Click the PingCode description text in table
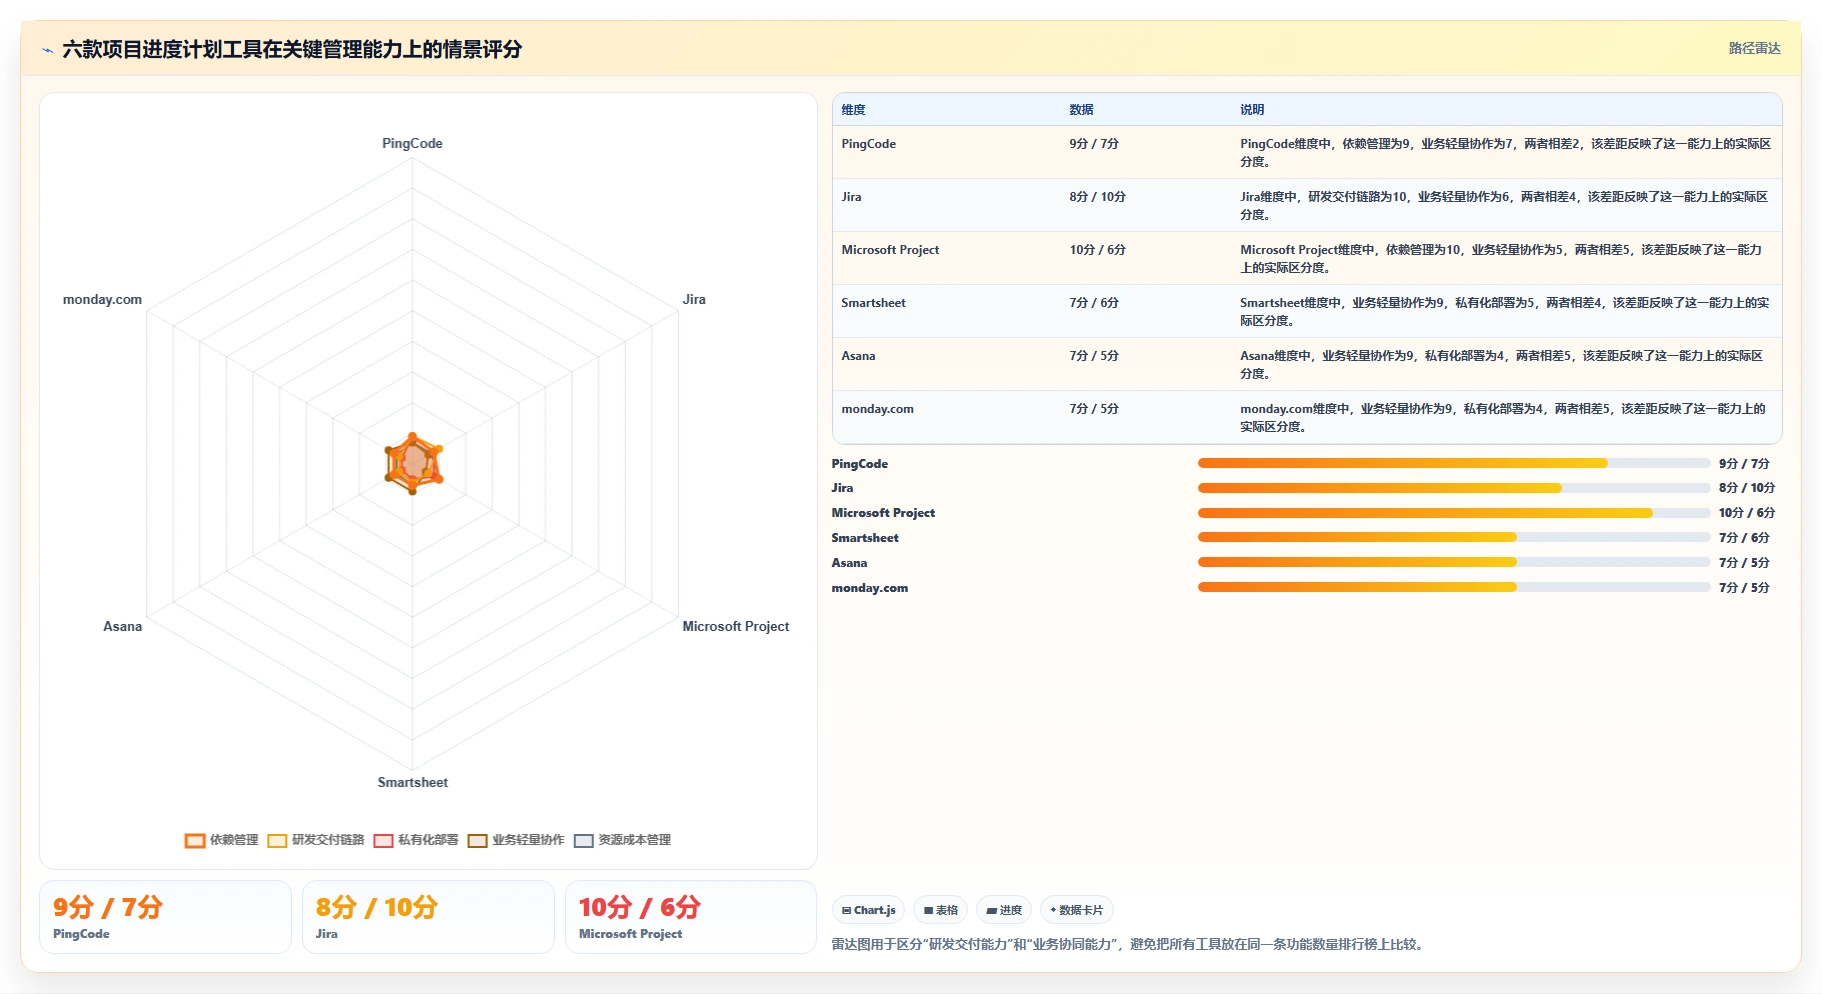The image size is (1822, 994). [1505, 153]
